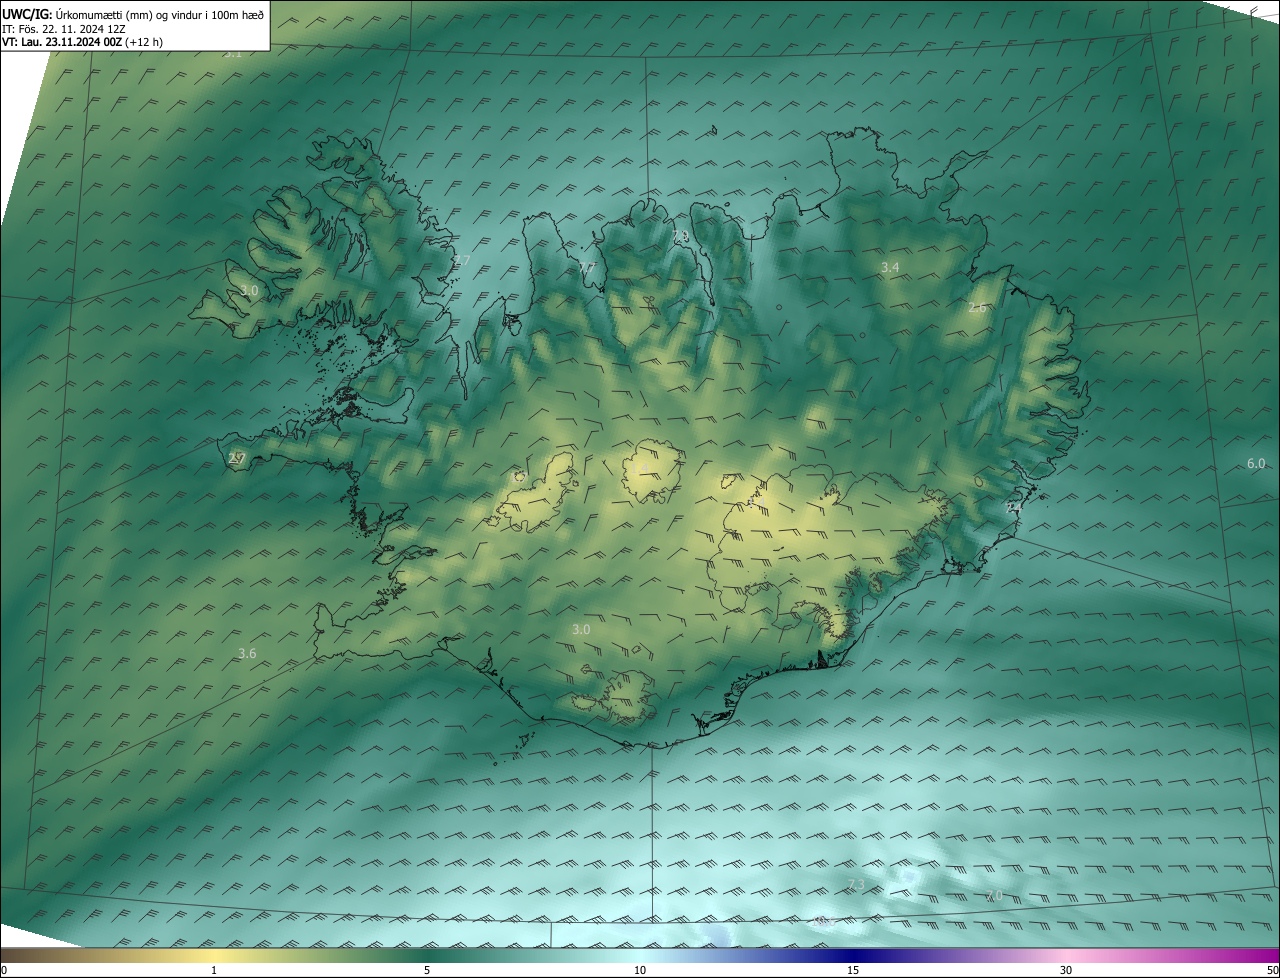Click the "3.1" value near the top-left corner

click(x=232, y=52)
